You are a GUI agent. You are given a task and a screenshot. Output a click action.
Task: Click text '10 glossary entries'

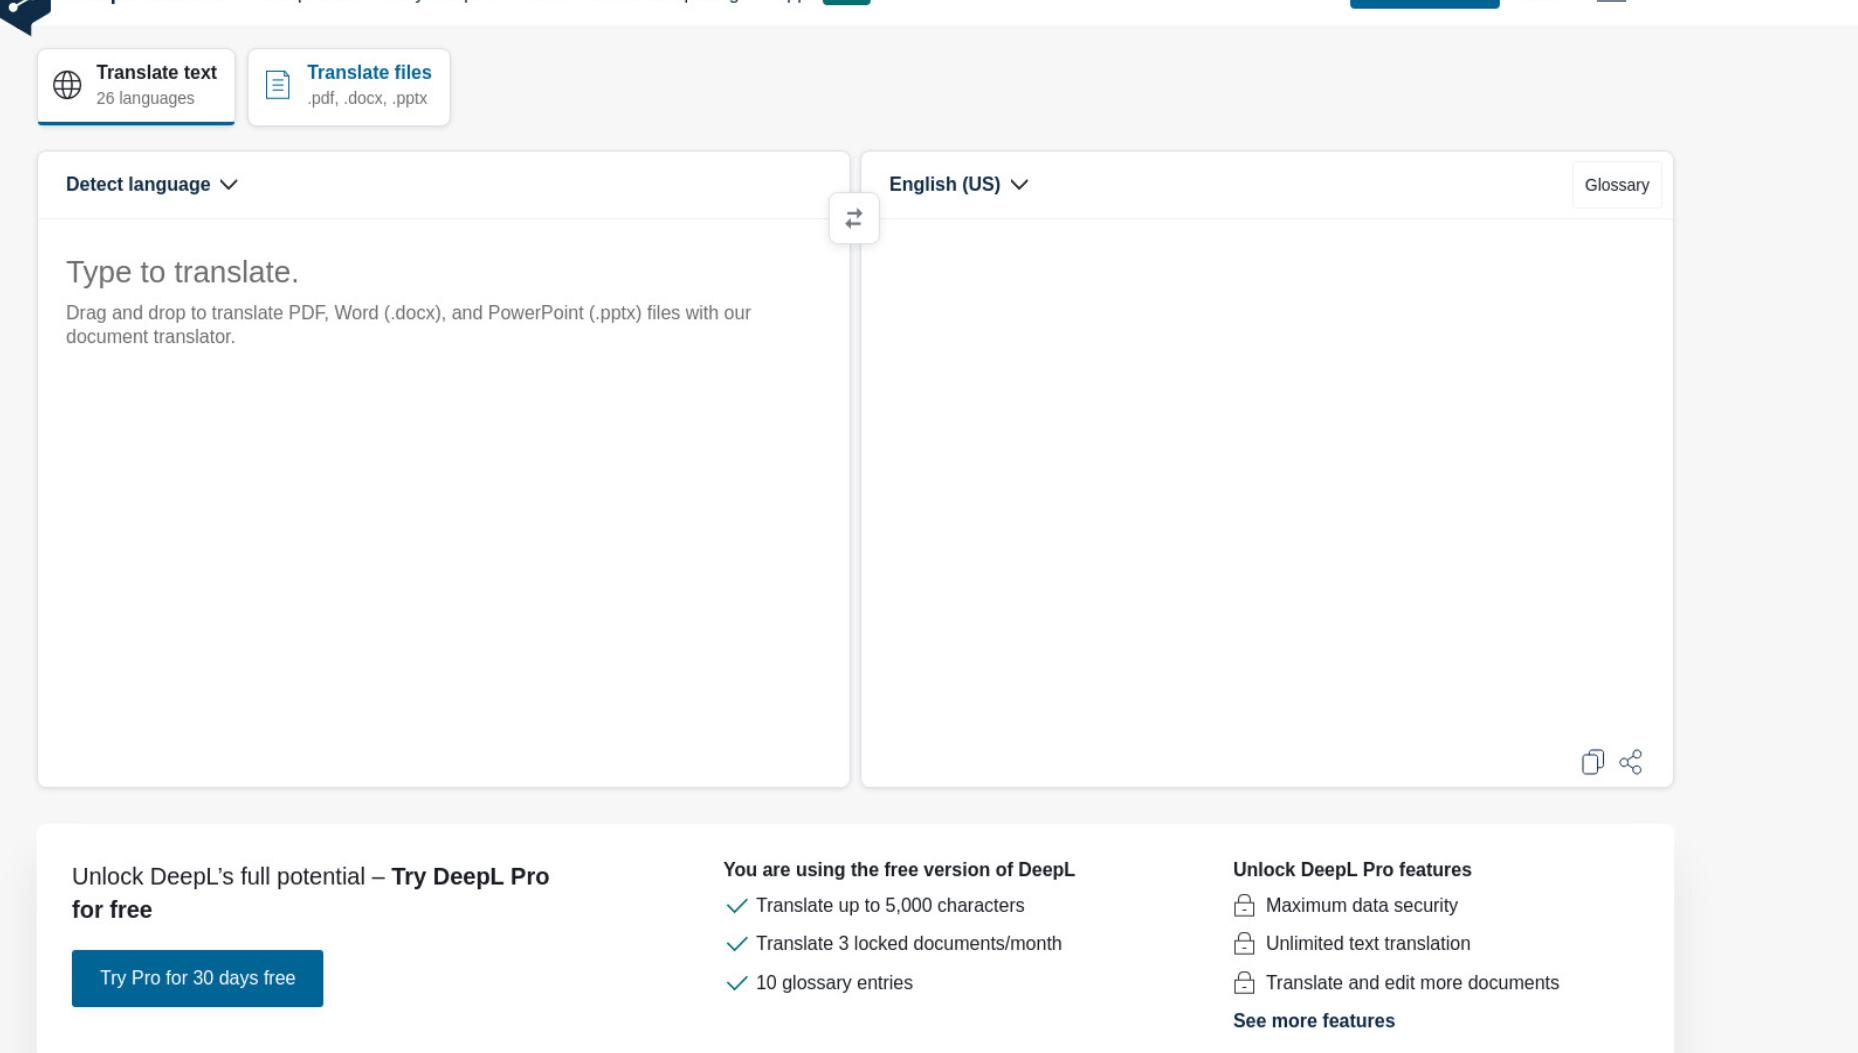[x=834, y=982]
